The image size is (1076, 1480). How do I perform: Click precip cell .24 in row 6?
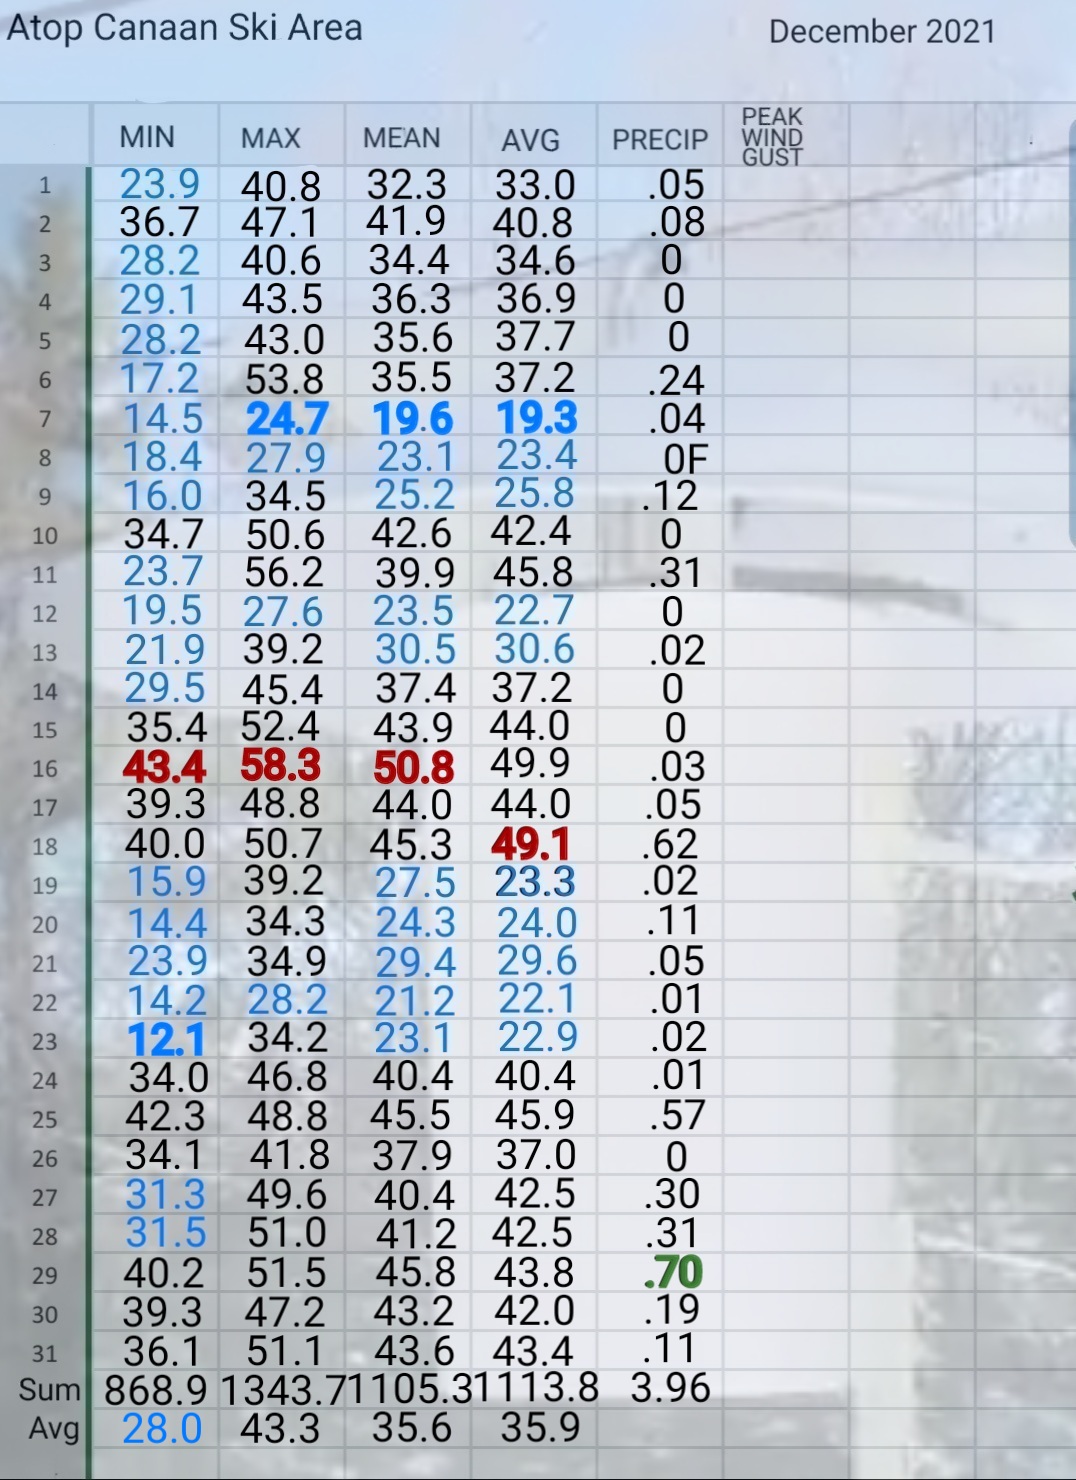point(676,381)
